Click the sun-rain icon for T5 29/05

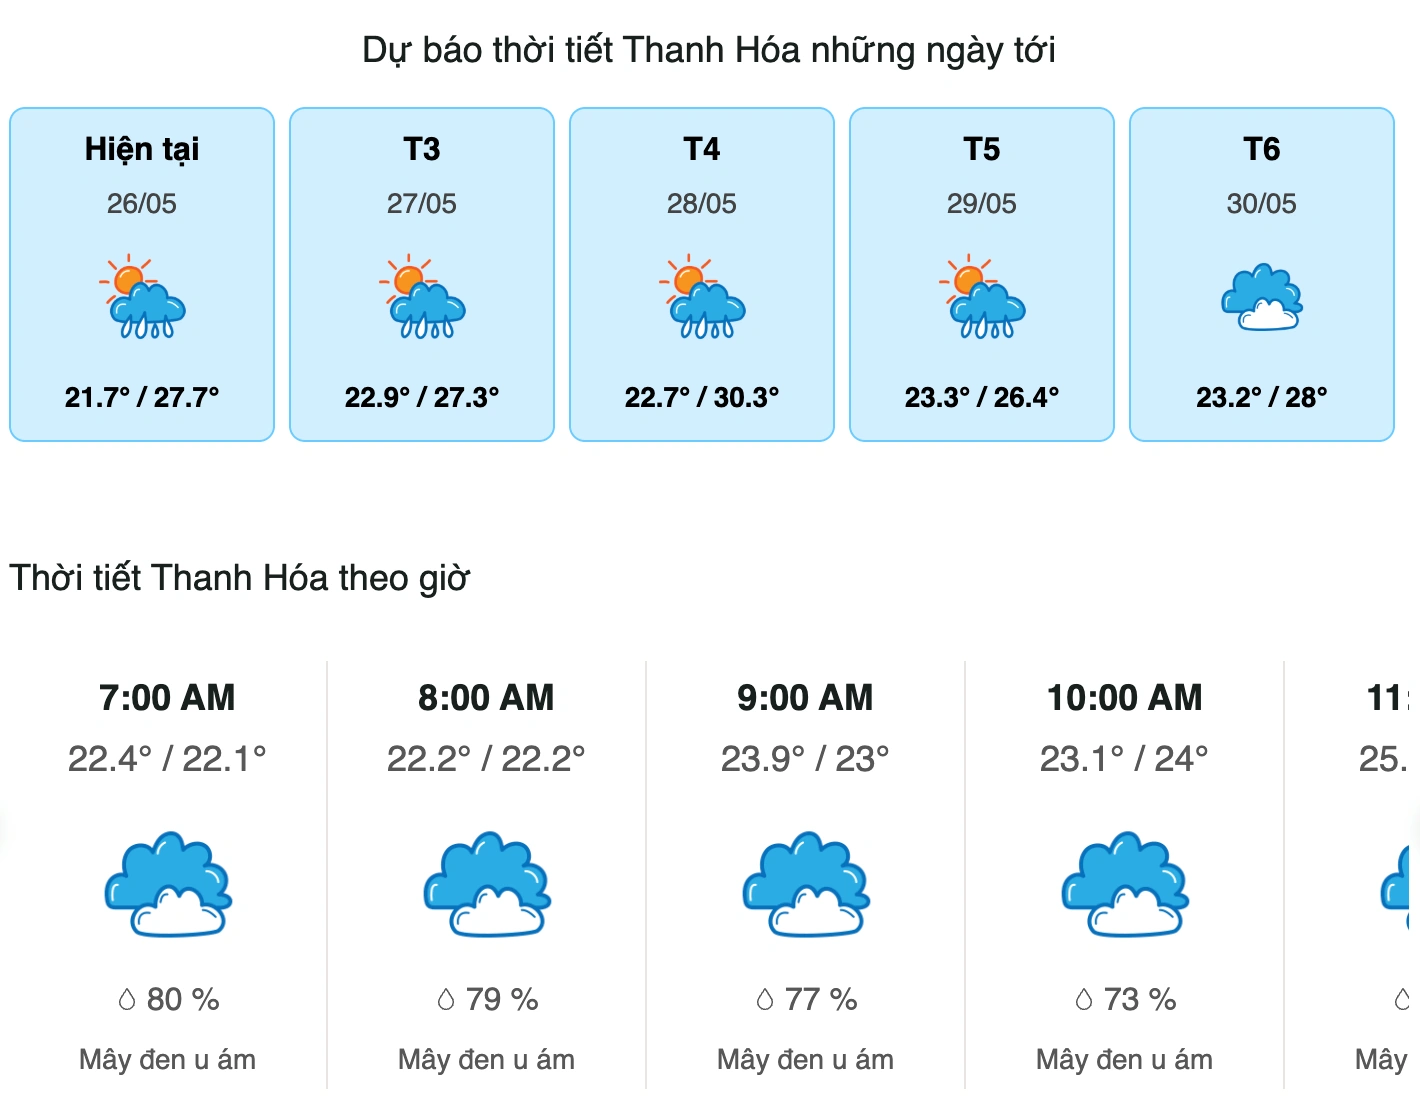pos(982,298)
